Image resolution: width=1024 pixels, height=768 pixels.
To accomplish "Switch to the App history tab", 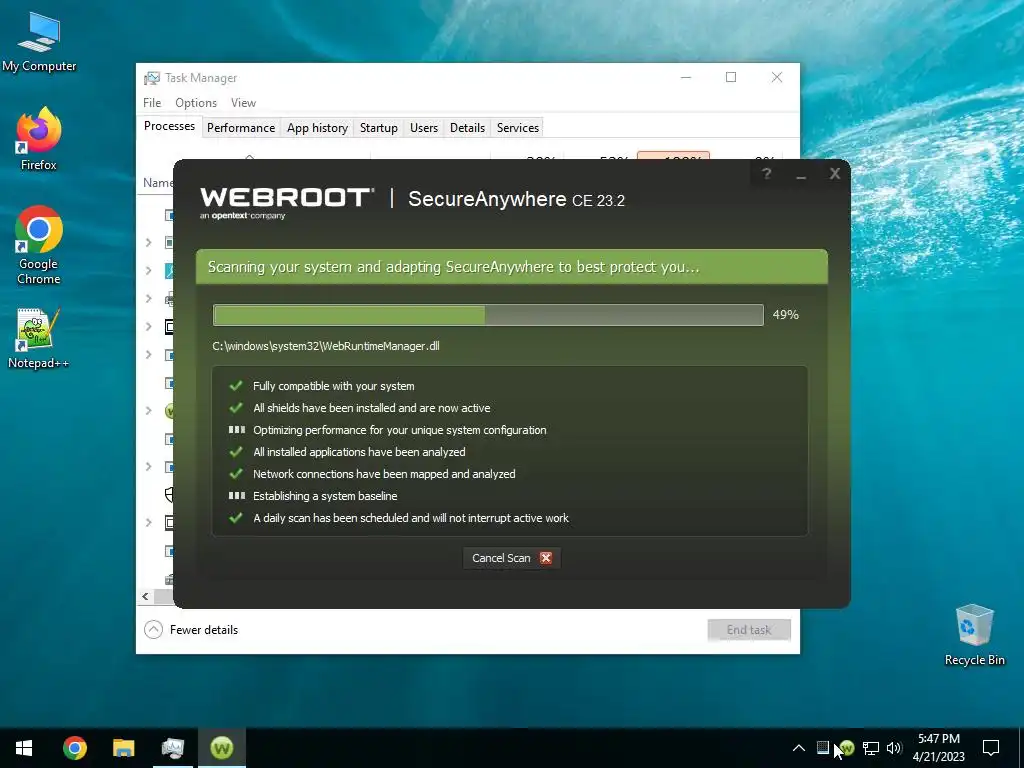I will [317, 127].
